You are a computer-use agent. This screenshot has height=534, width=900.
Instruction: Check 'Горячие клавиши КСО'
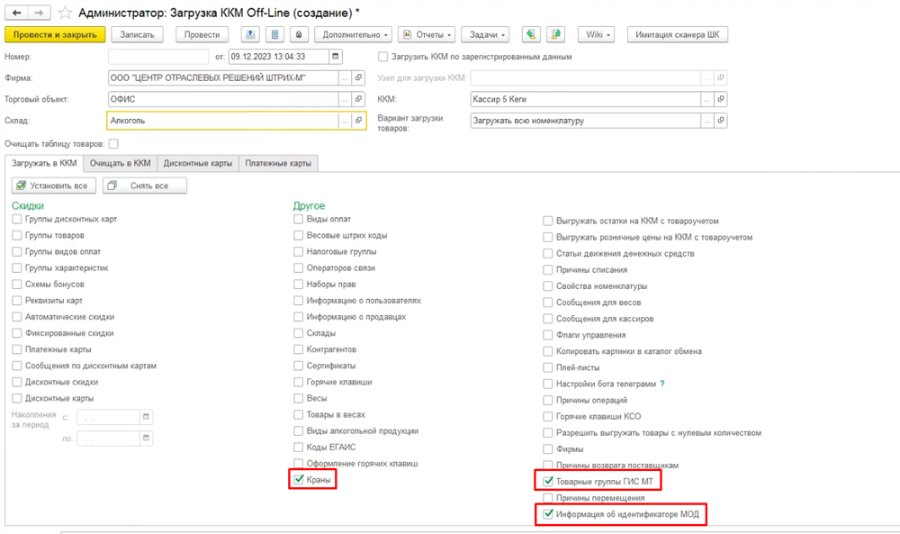[548, 416]
